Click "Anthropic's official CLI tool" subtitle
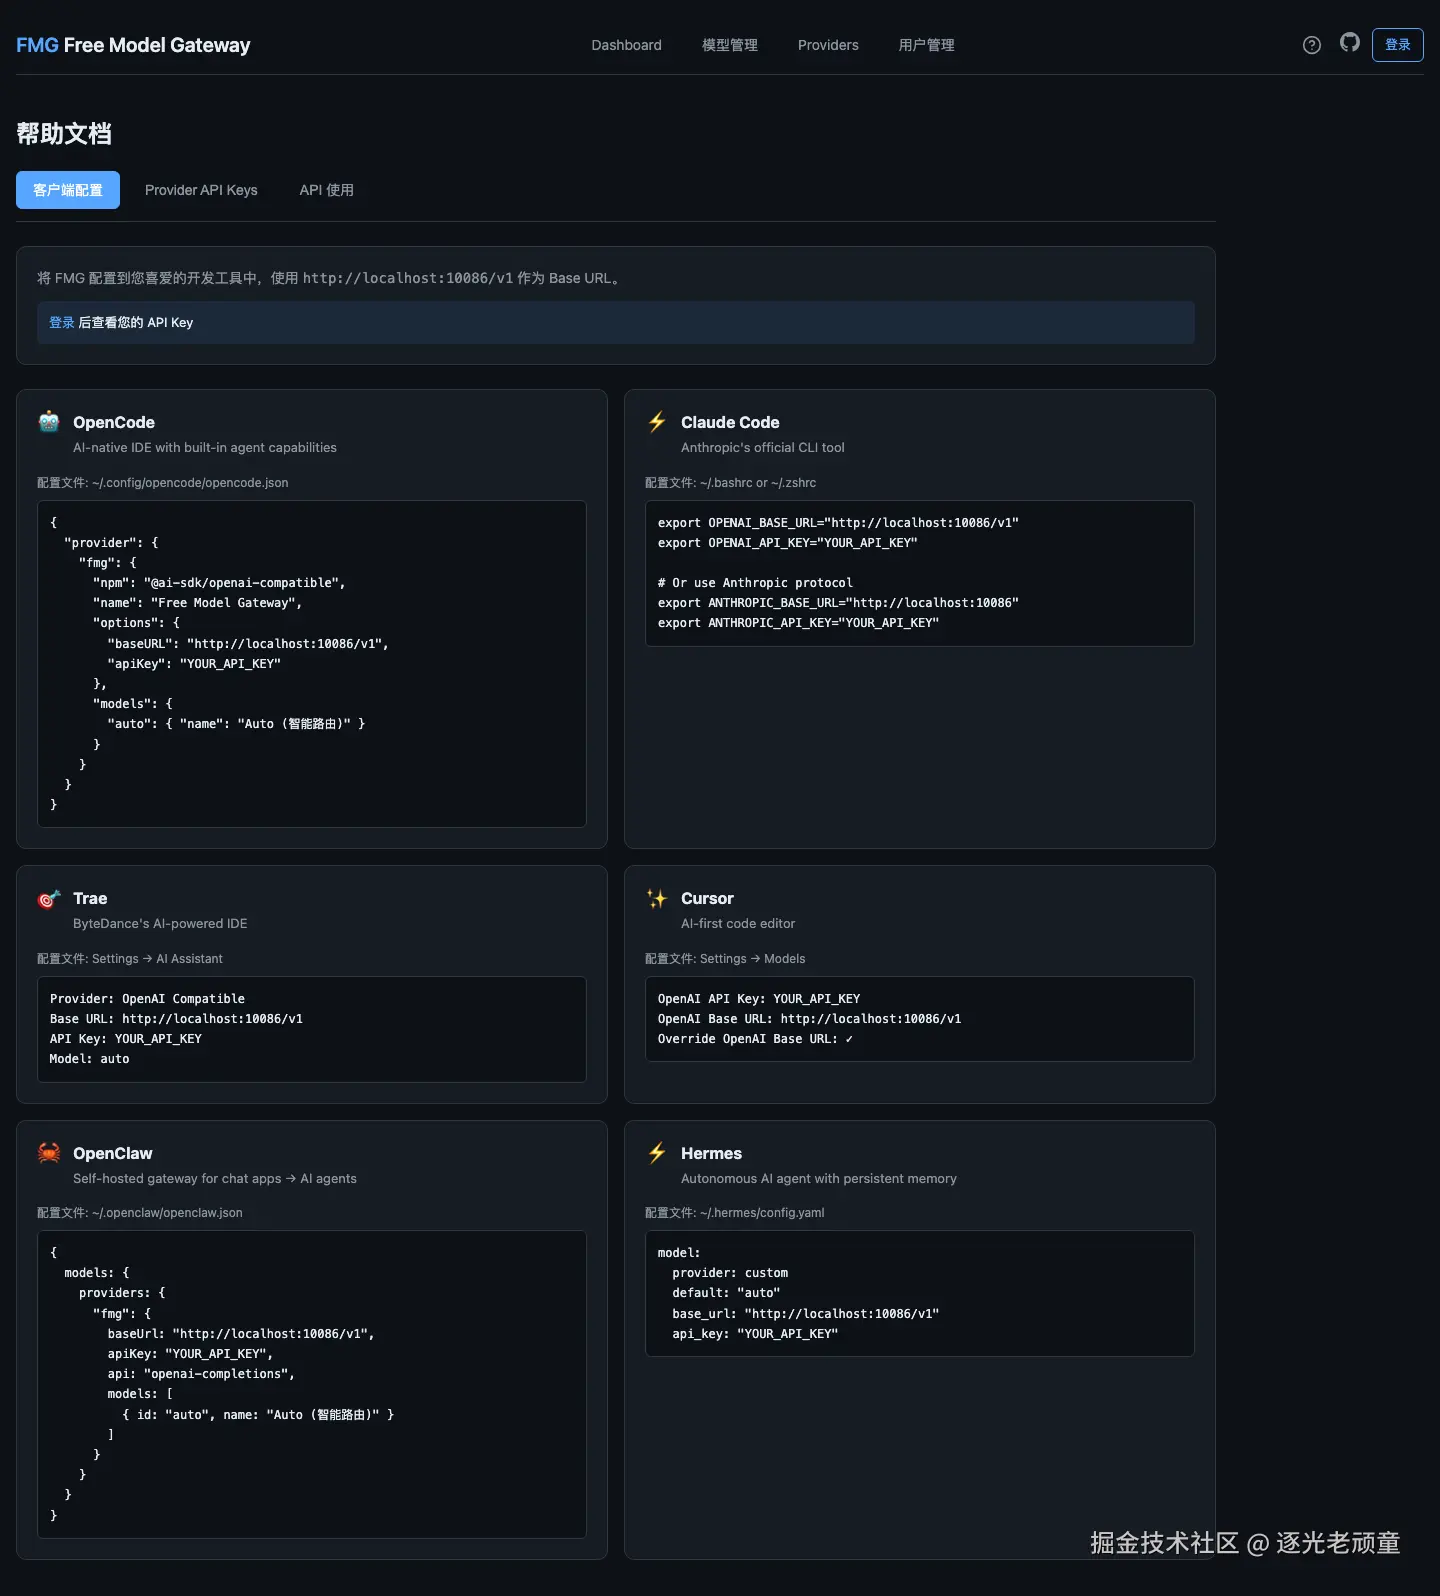 coord(763,448)
